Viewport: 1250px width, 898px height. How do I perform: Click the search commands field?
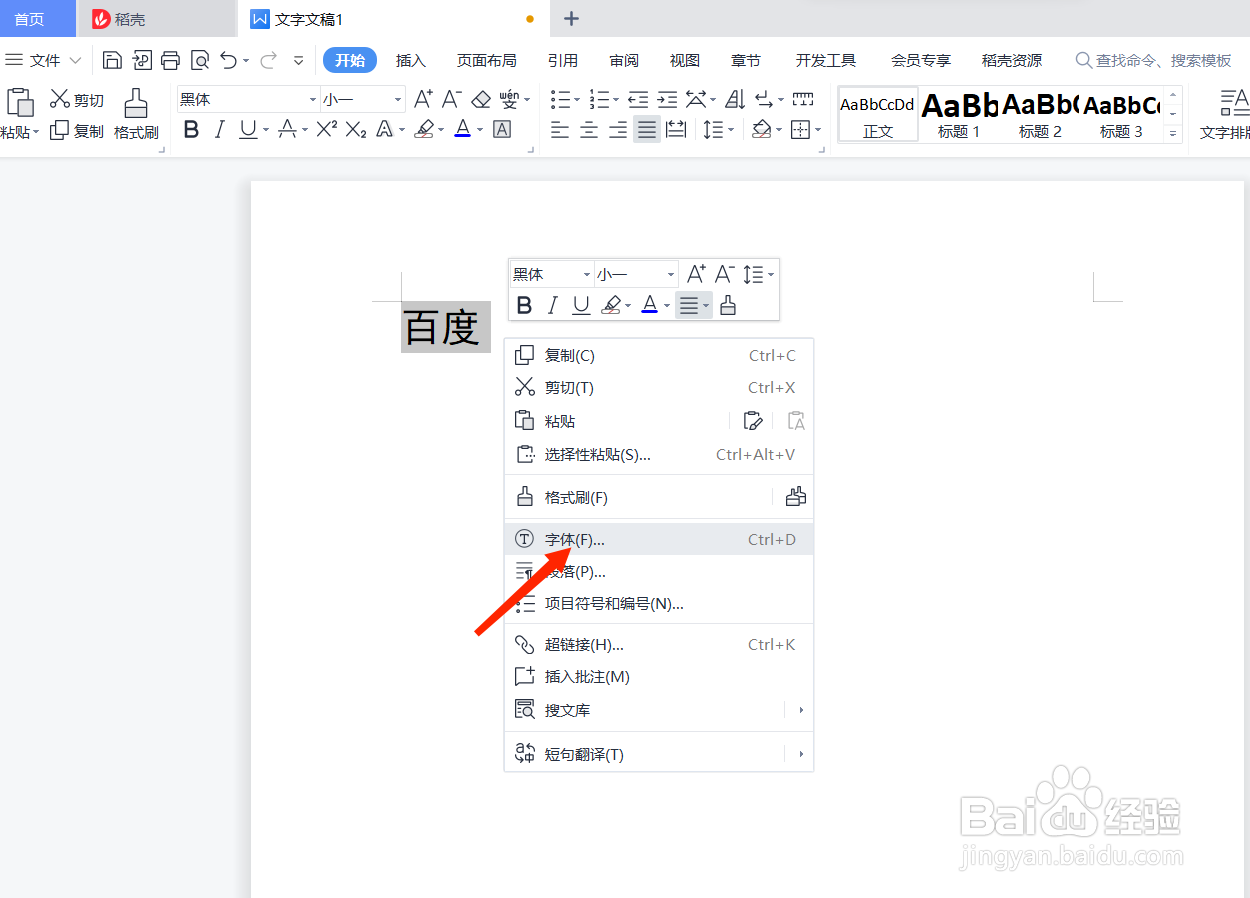coord(1155,61)
